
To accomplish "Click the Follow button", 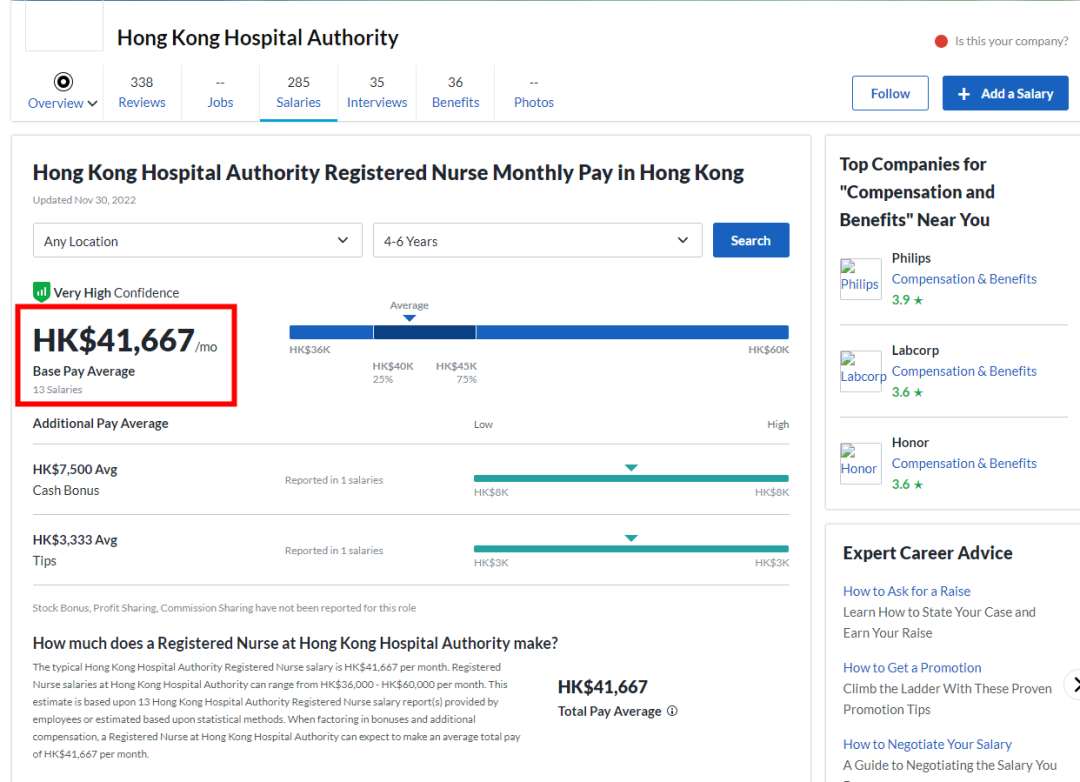I will click(890, 93).
